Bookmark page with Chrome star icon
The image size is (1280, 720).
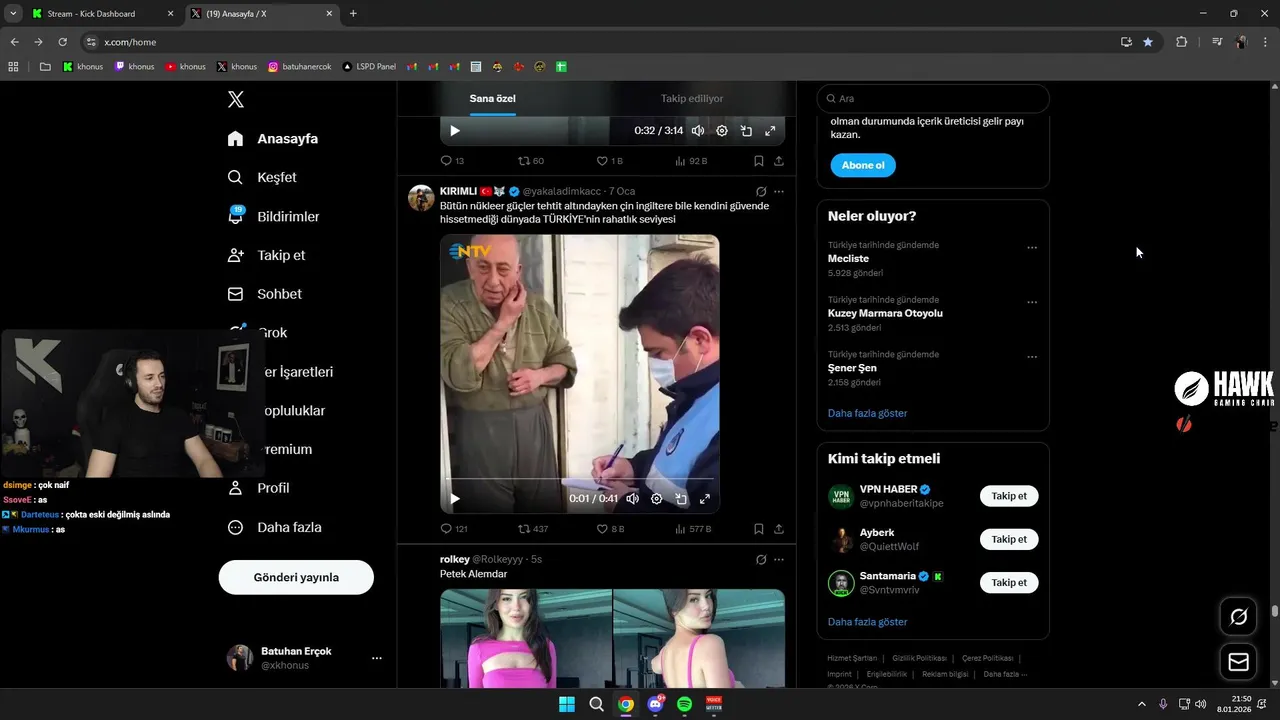click(1148, 42)
